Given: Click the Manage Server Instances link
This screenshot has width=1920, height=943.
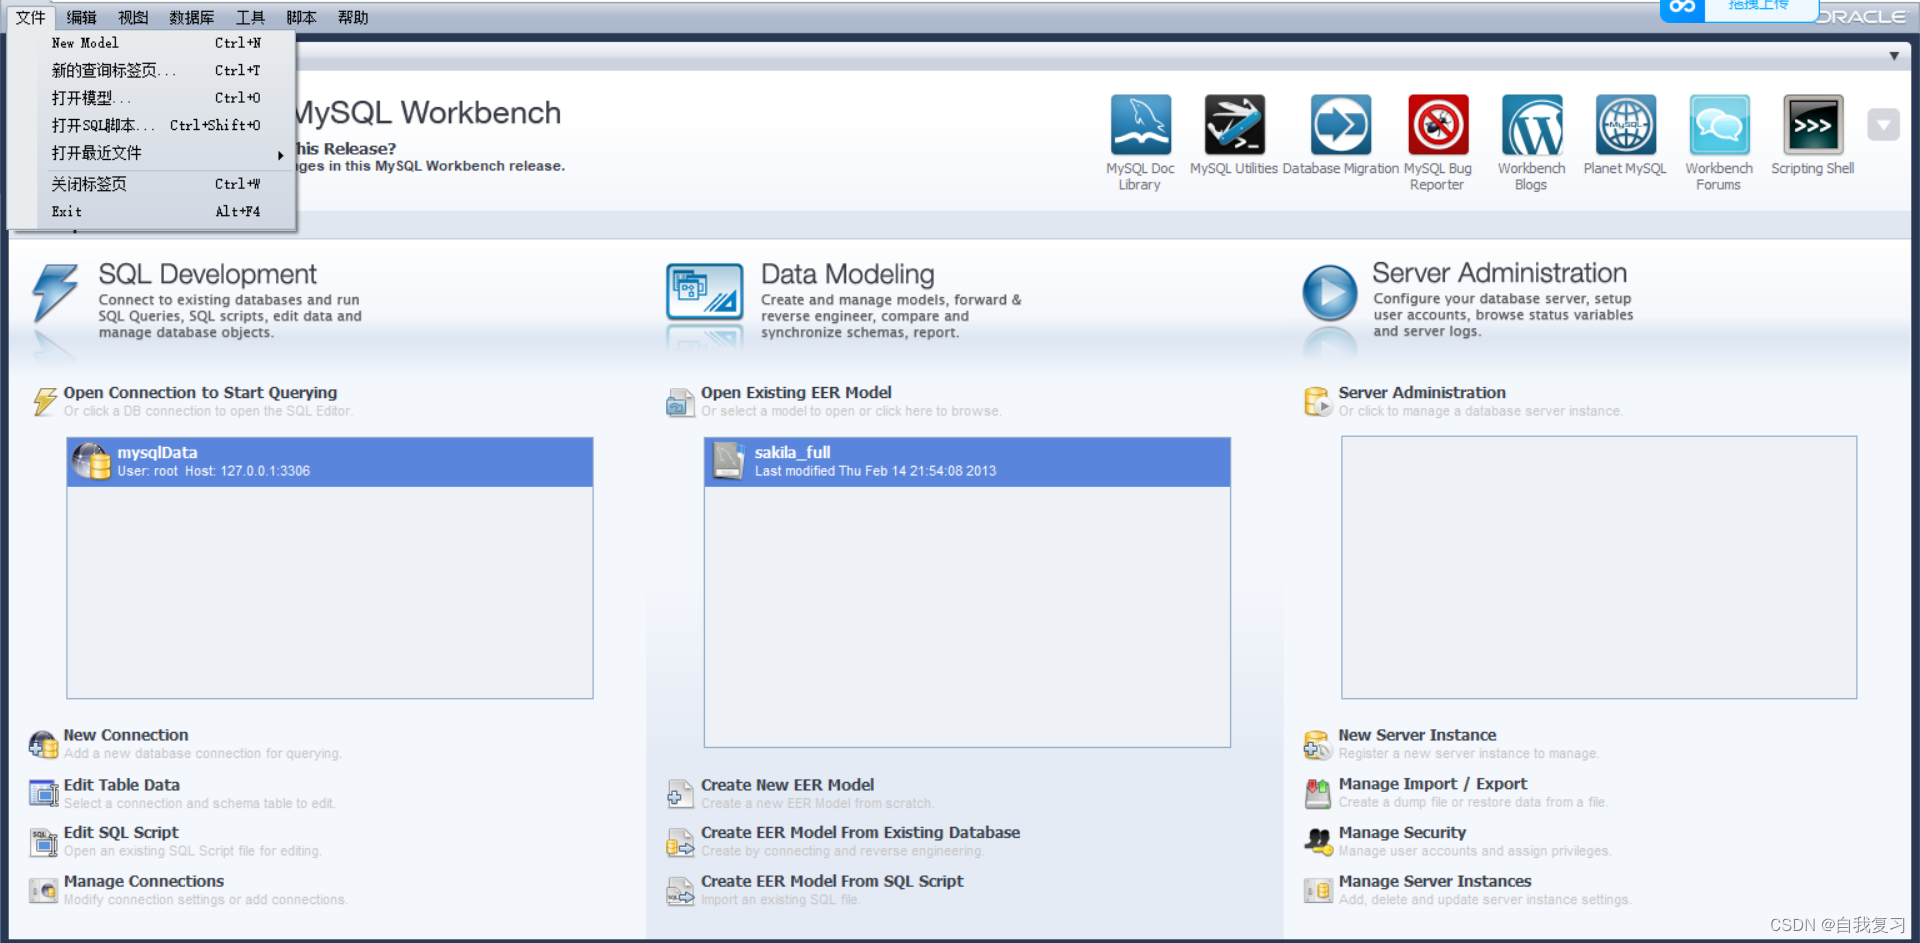Looking at the screenshot, I should (x=1434, y=881).
